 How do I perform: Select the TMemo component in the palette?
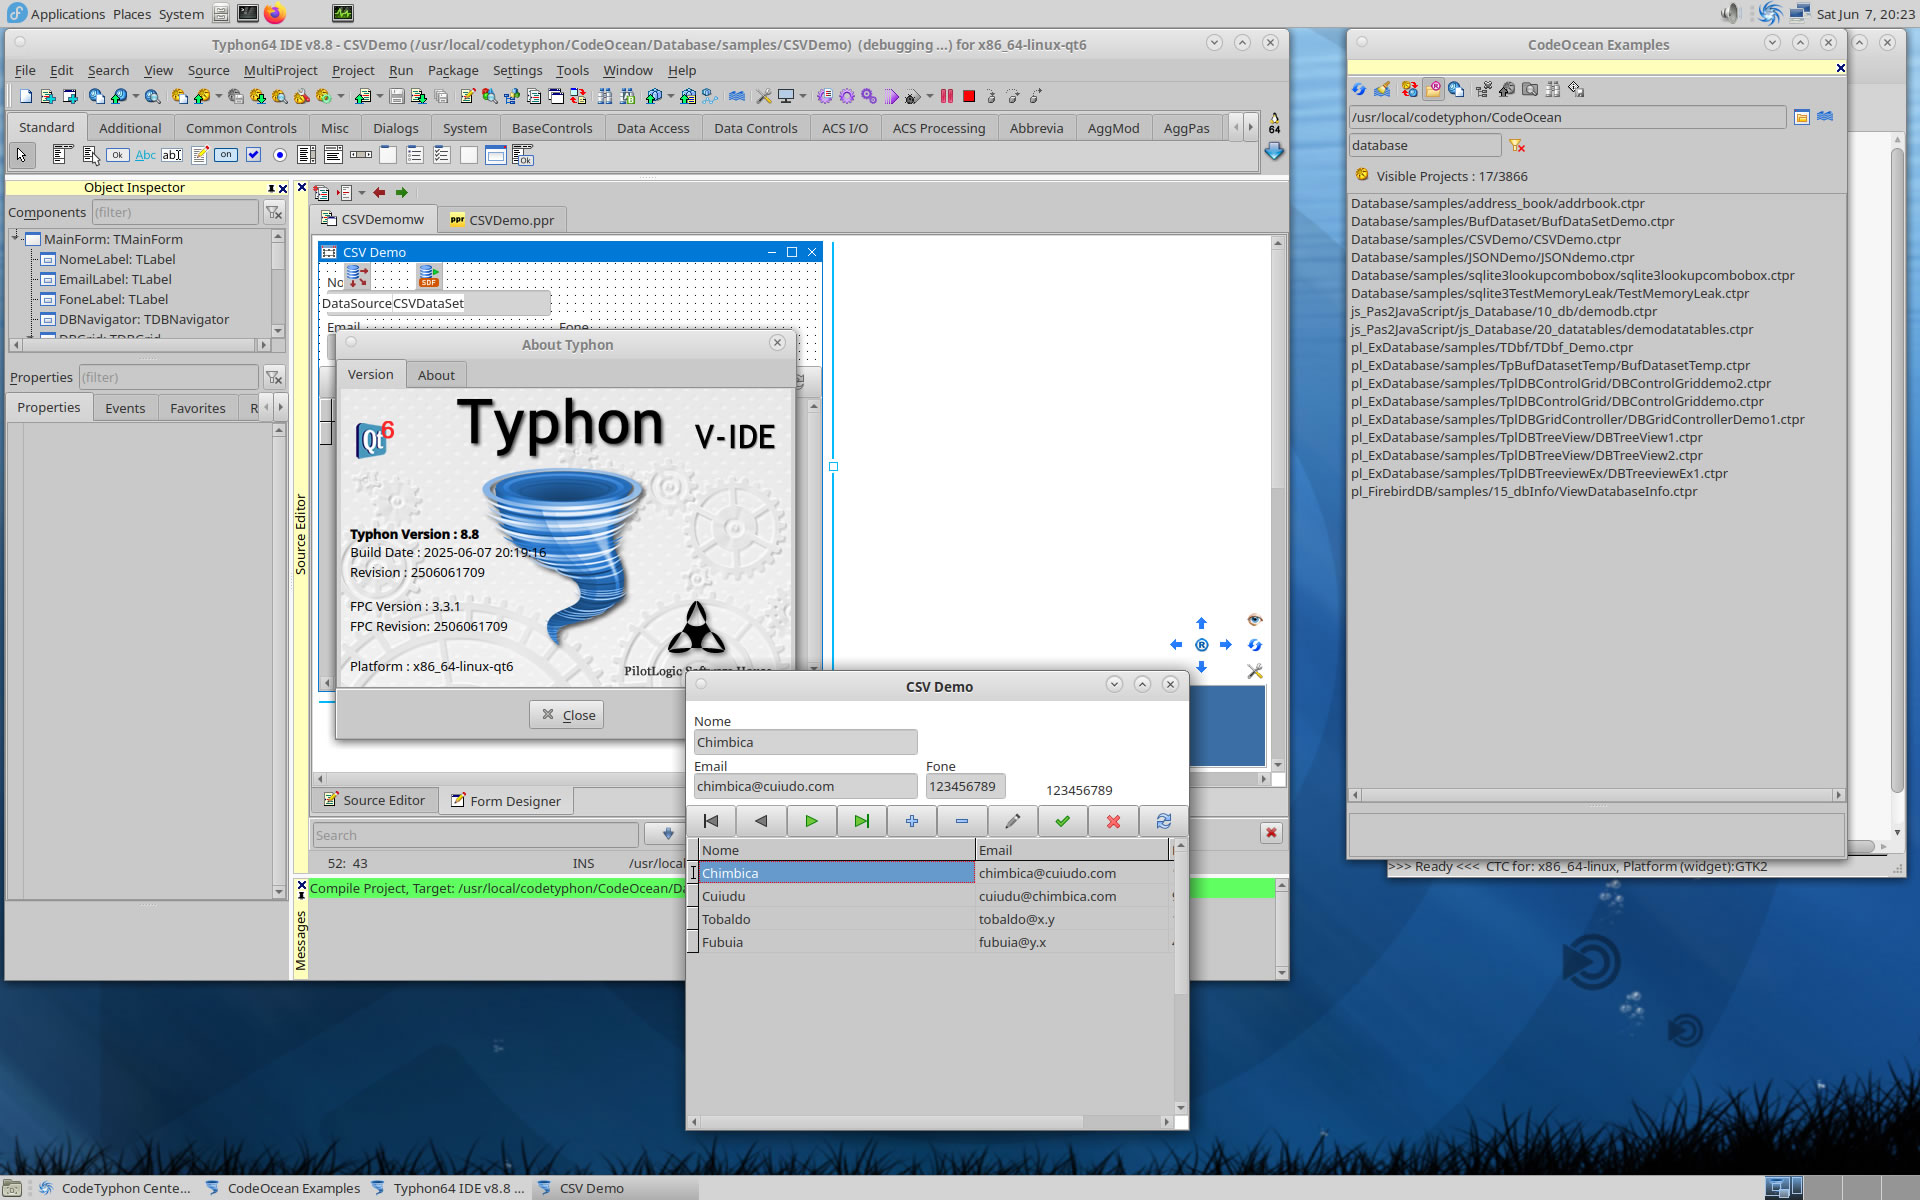tap(199, 155)
